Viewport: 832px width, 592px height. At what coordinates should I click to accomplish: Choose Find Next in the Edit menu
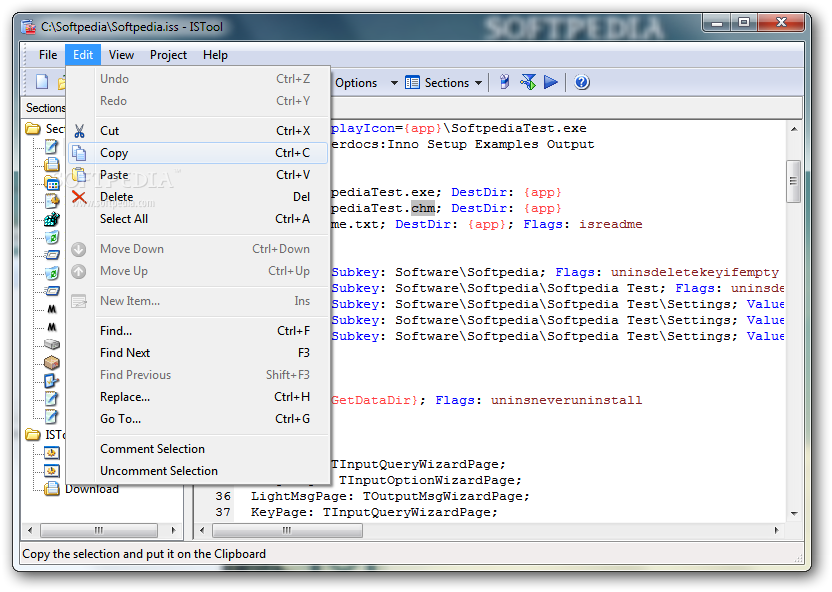click(x=198, y=353)
